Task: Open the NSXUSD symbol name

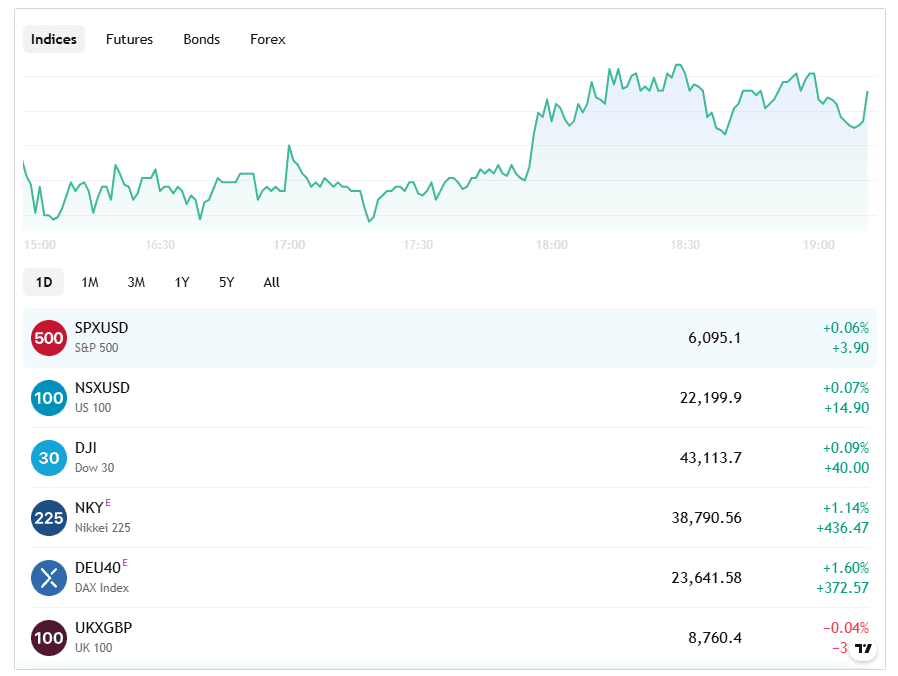Action: pyautogui.click(x=103, y=388)
